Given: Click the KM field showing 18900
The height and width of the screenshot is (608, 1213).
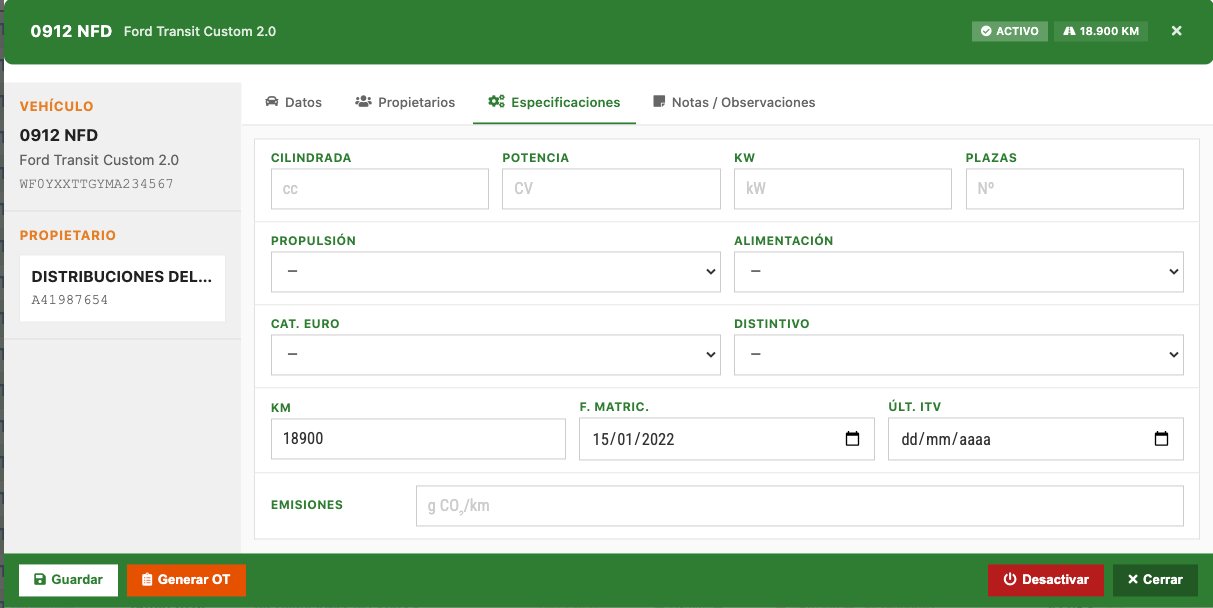Looking at the screenshot, I should (418, 438).
